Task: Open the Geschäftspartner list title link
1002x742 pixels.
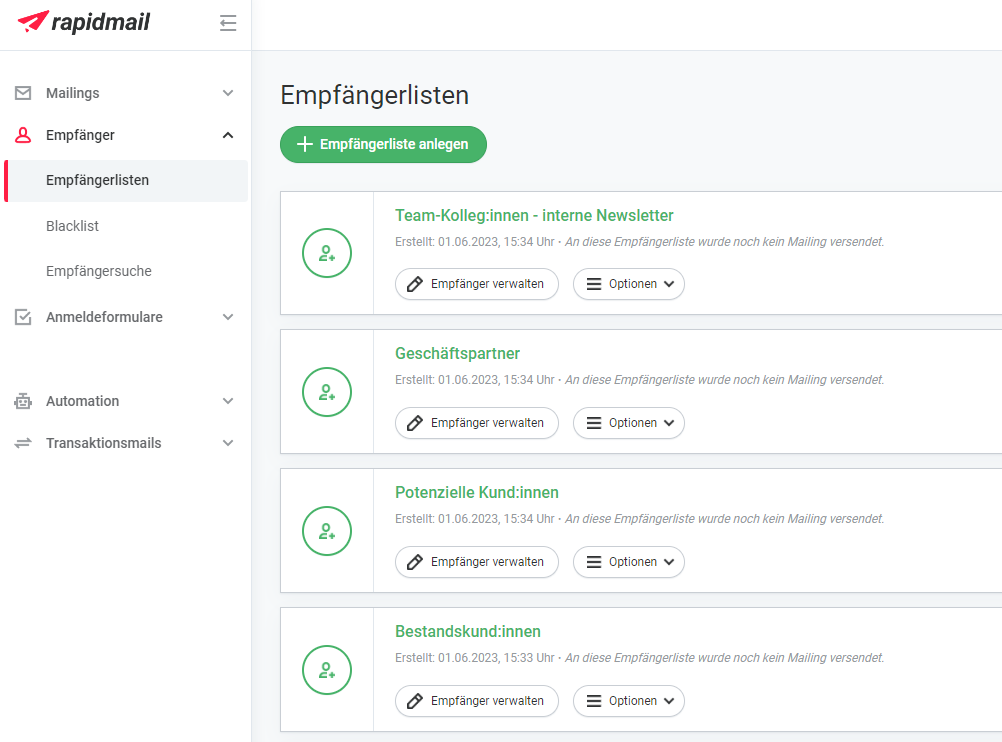Action: pyautogui.click(x=457, y=354)
